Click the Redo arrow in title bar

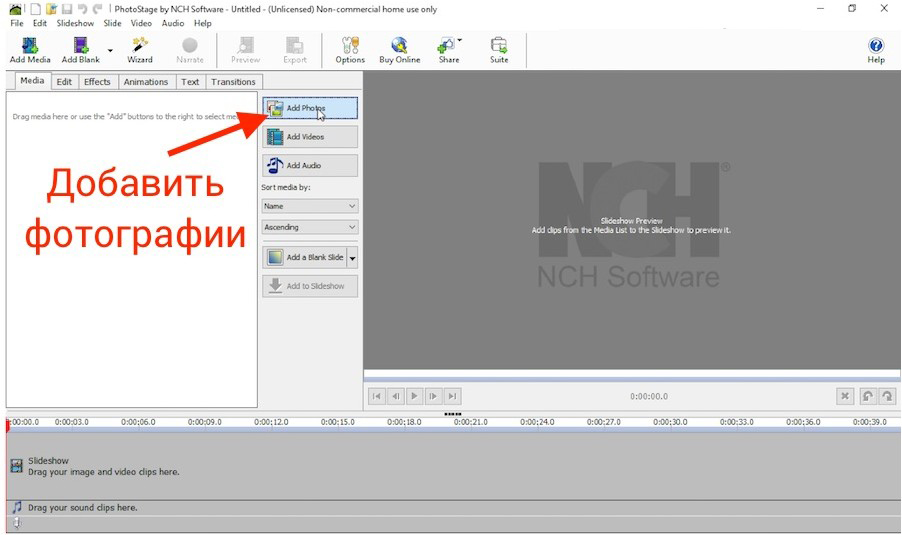(97, 9)
